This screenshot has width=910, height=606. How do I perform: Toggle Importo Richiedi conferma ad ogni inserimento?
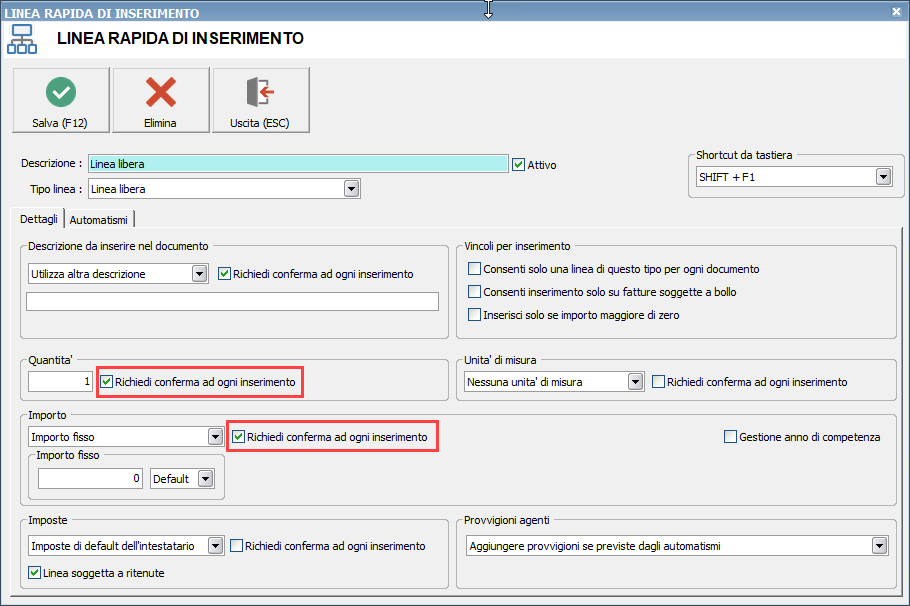tap(238, 437)
